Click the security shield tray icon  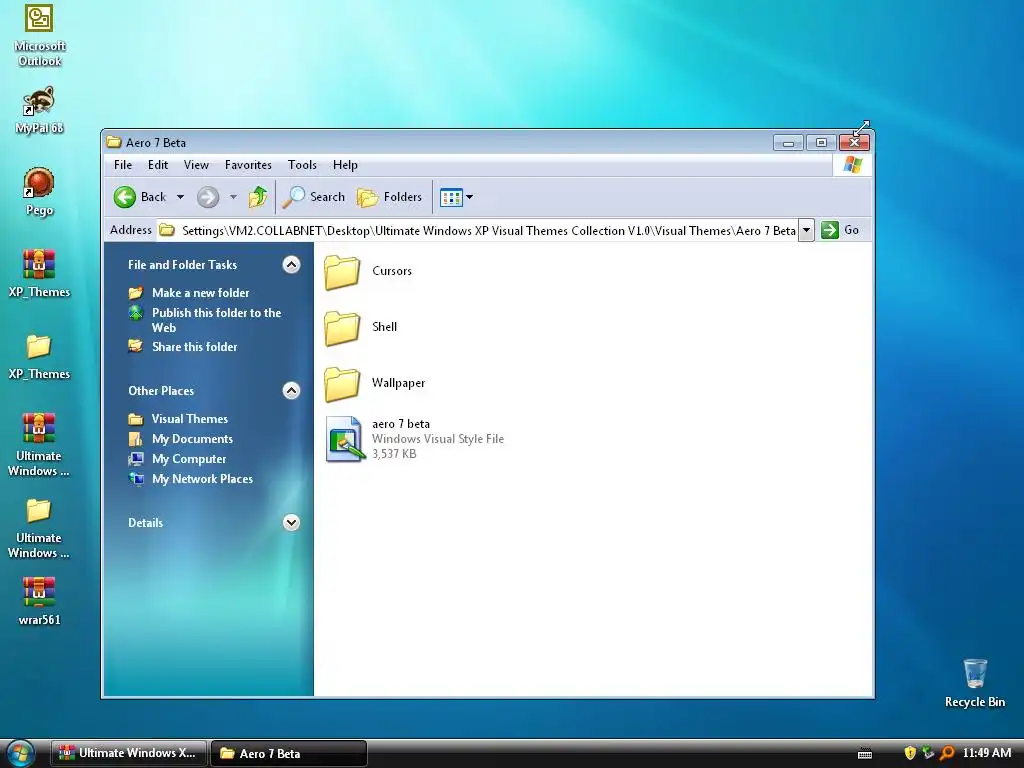point(910,753)
